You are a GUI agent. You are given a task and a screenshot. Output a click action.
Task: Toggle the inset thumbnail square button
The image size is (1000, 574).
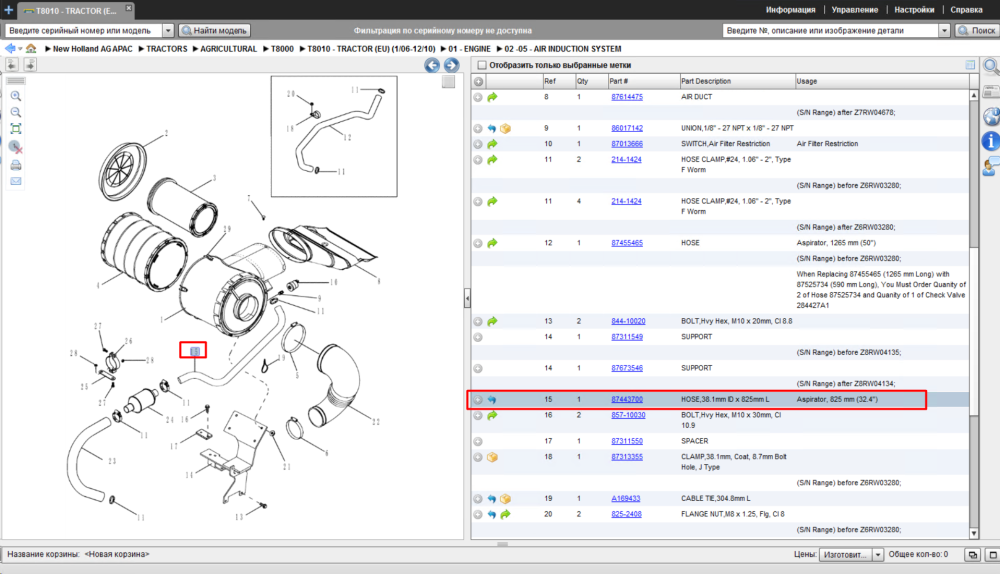[x=448, y=82]
